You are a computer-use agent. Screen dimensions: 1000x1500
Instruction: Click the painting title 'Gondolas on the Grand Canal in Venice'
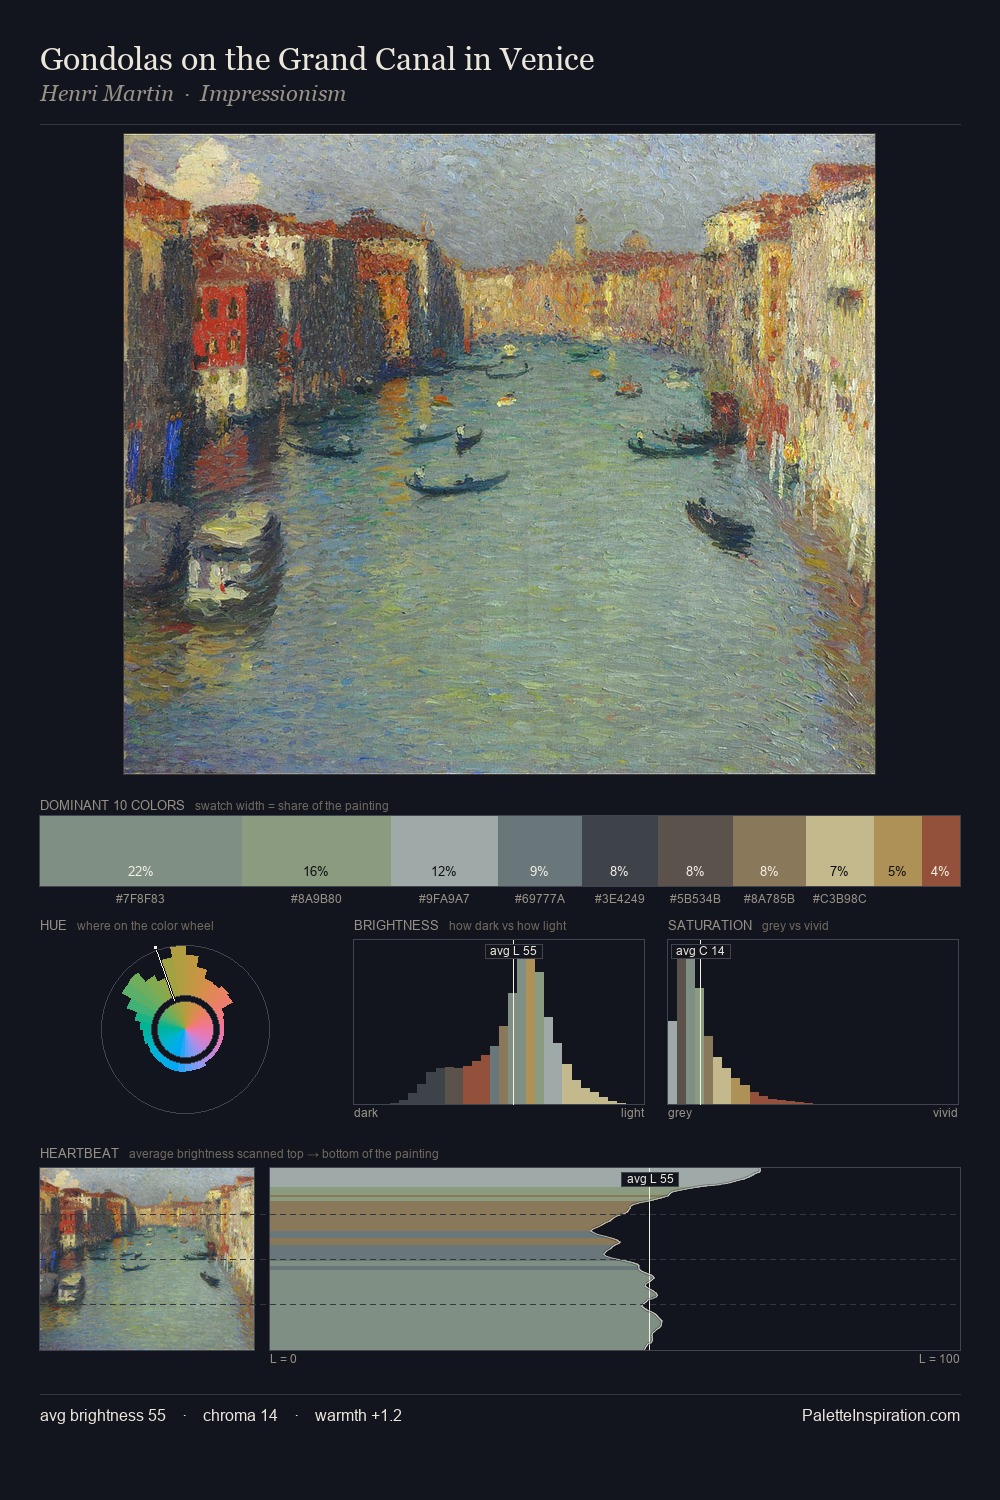(x=317, y=59)
